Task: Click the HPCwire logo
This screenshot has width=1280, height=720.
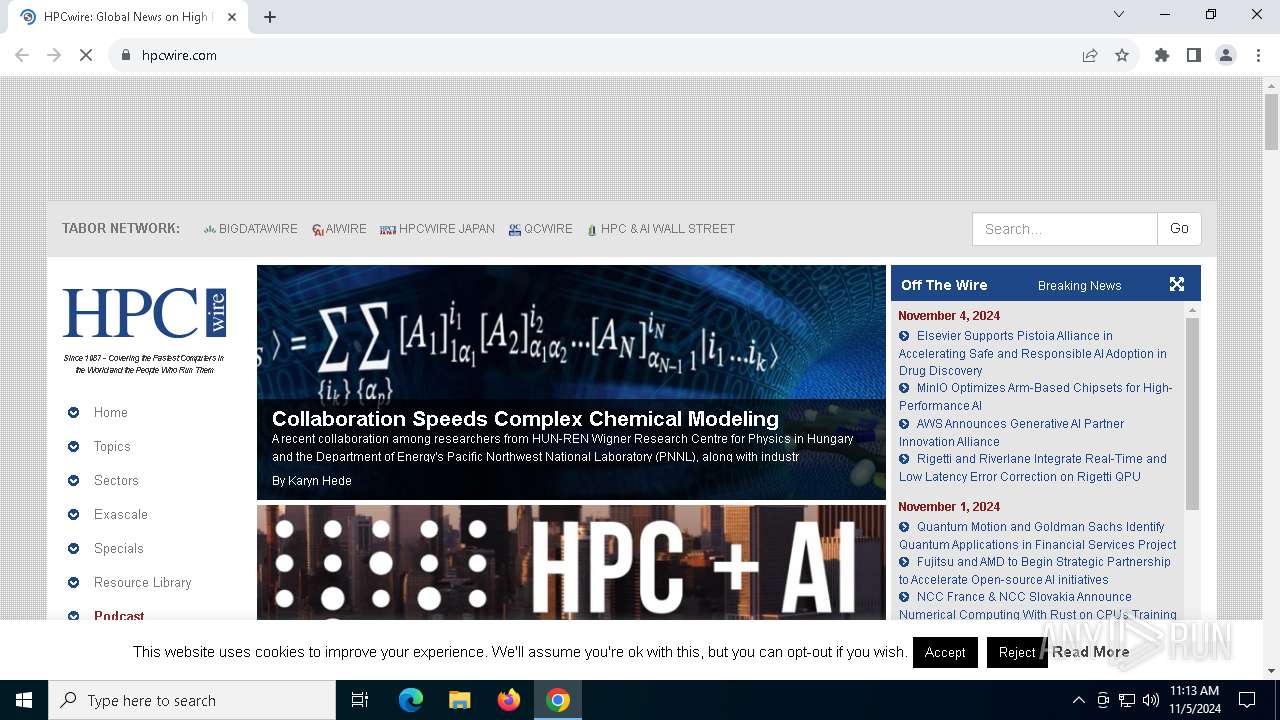Action: pyautogui.click(x=144, y=313)
